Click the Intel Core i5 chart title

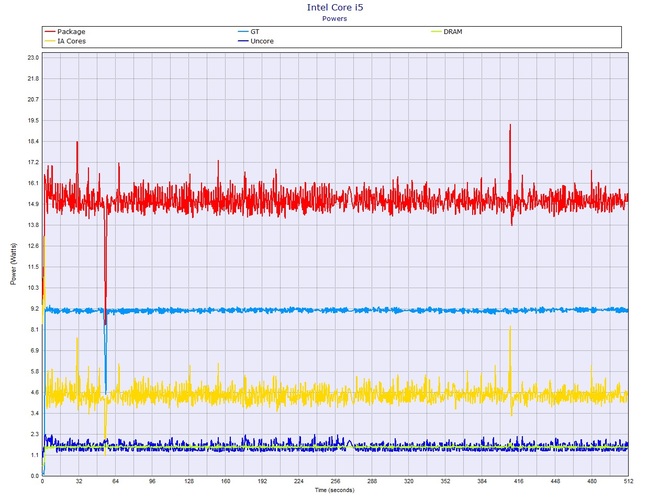pyautogui.click(x=335, y=7)
